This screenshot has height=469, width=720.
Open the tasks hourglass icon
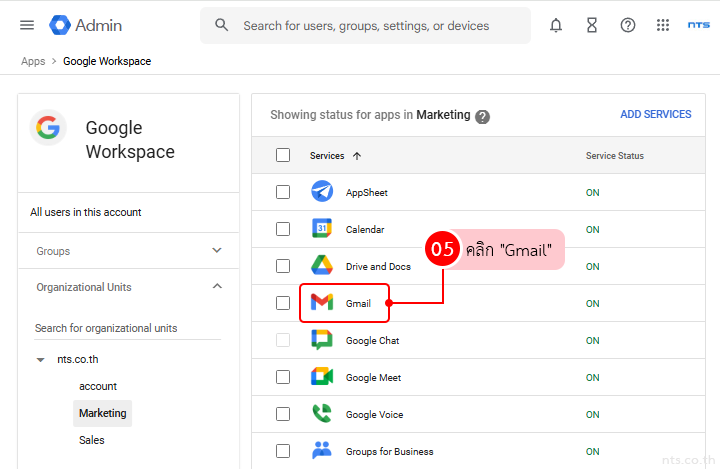coord(592,25)
